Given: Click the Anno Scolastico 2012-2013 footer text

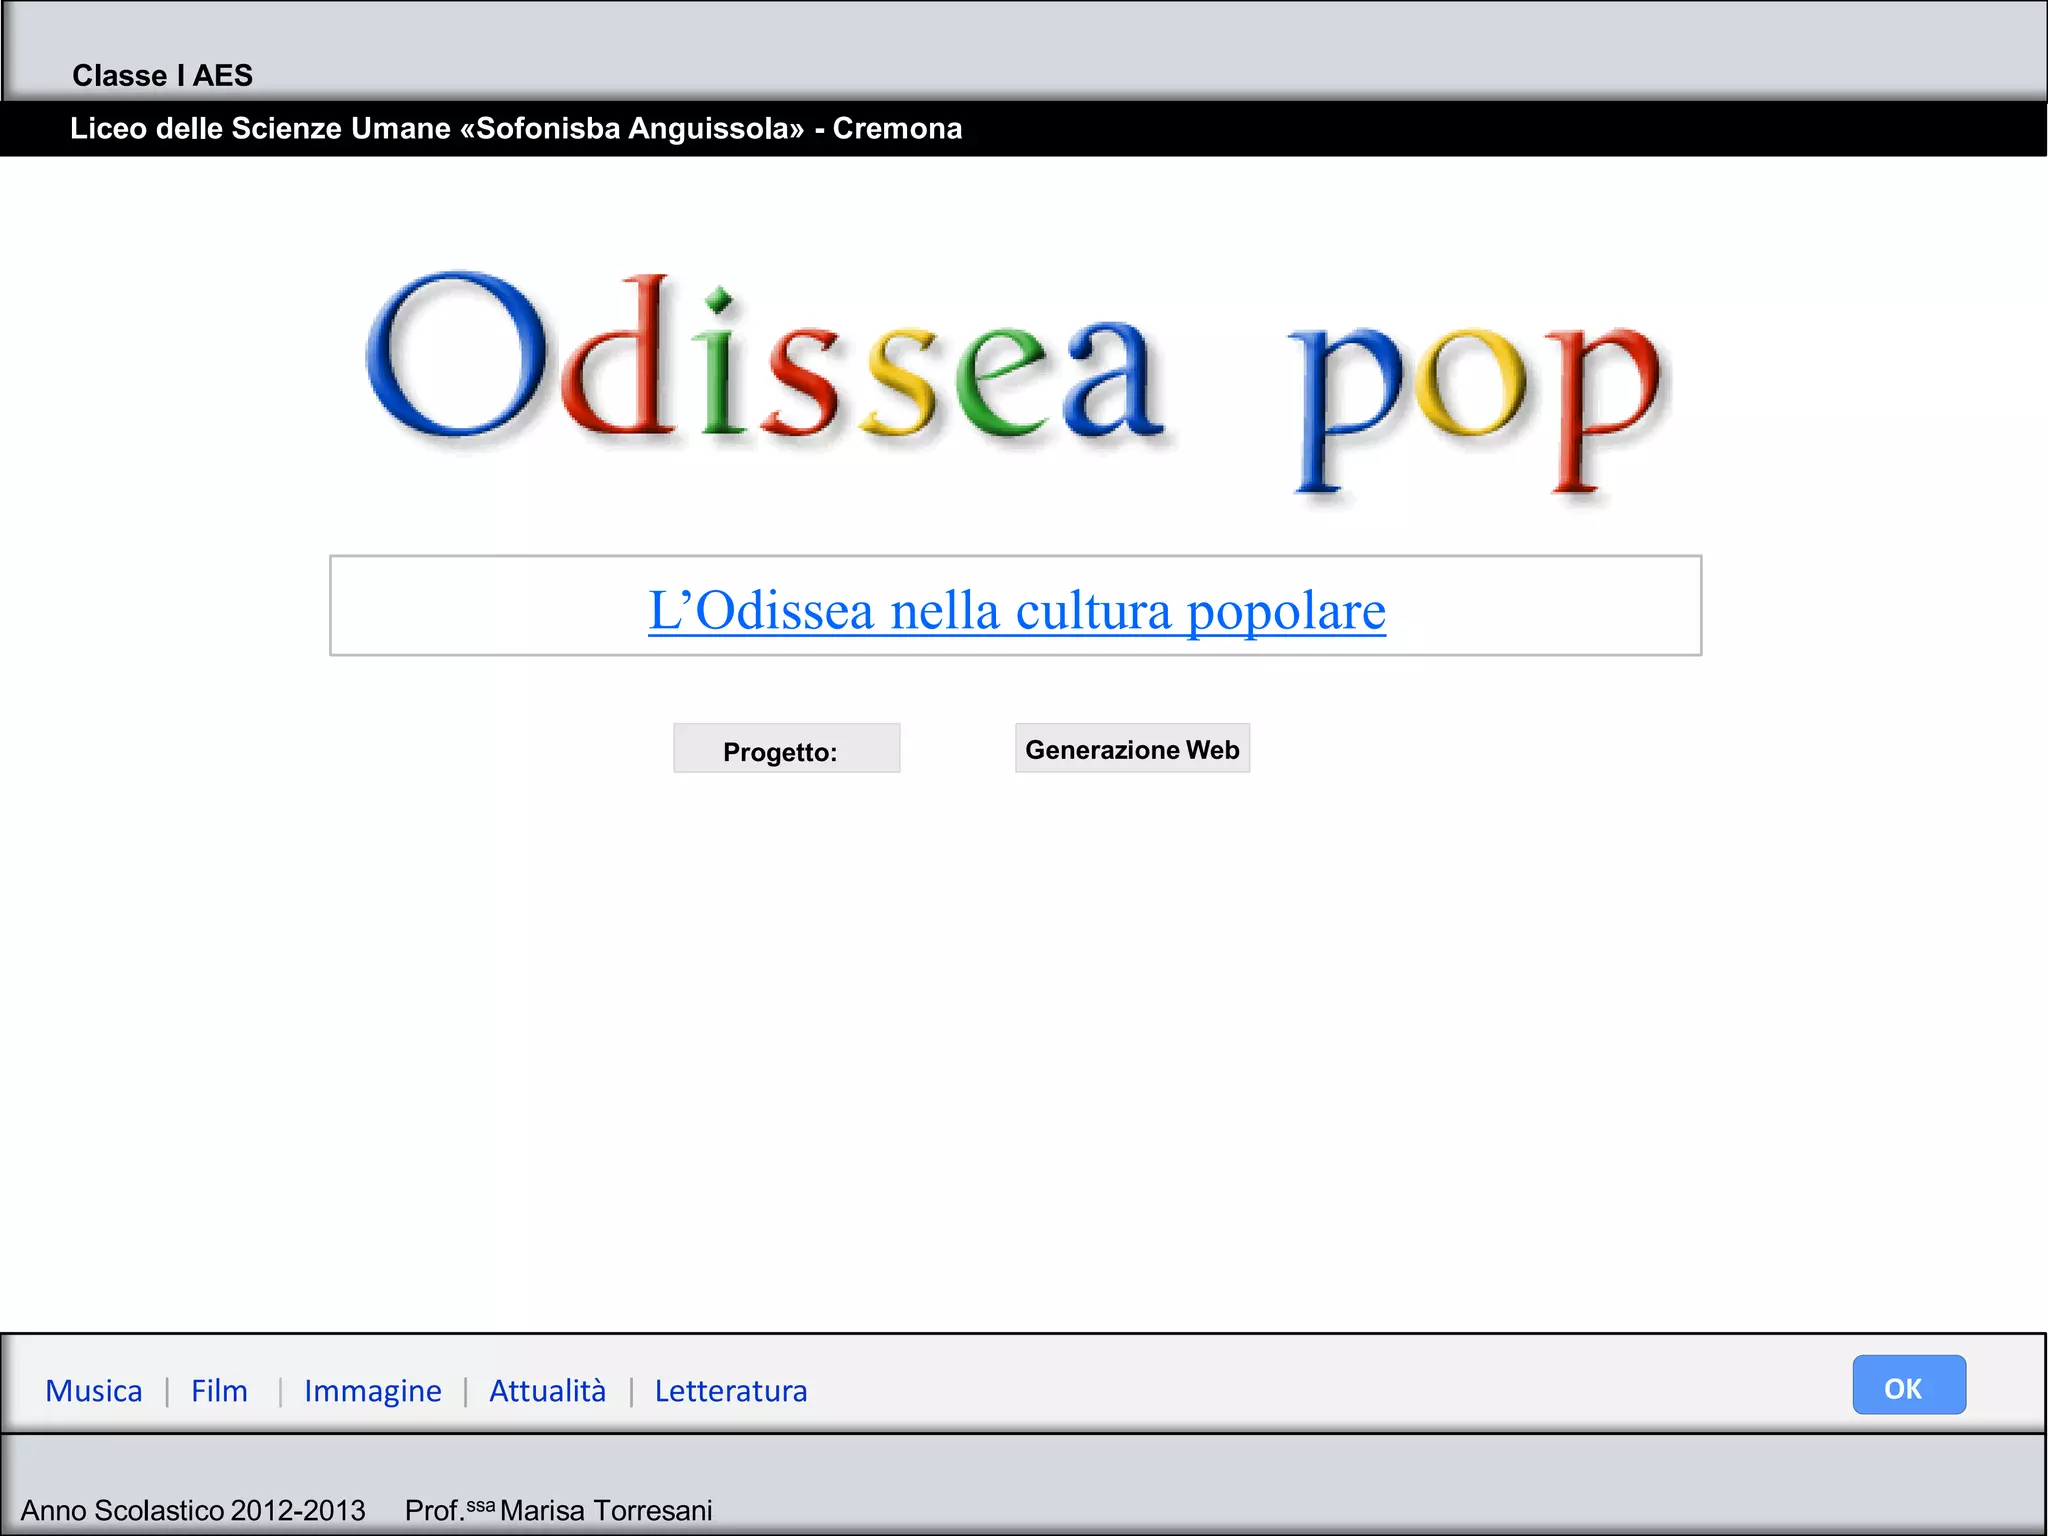Looking at the screenshot, I should tap(193, 1510).
